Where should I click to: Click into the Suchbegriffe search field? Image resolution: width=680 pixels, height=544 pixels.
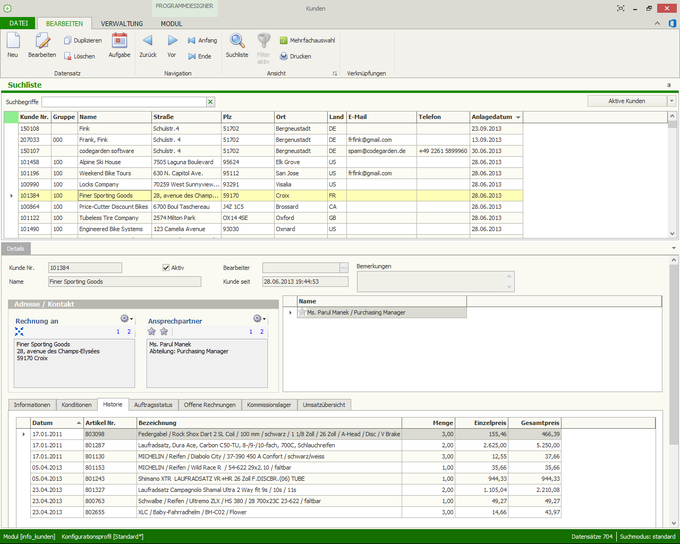(124, 102)
